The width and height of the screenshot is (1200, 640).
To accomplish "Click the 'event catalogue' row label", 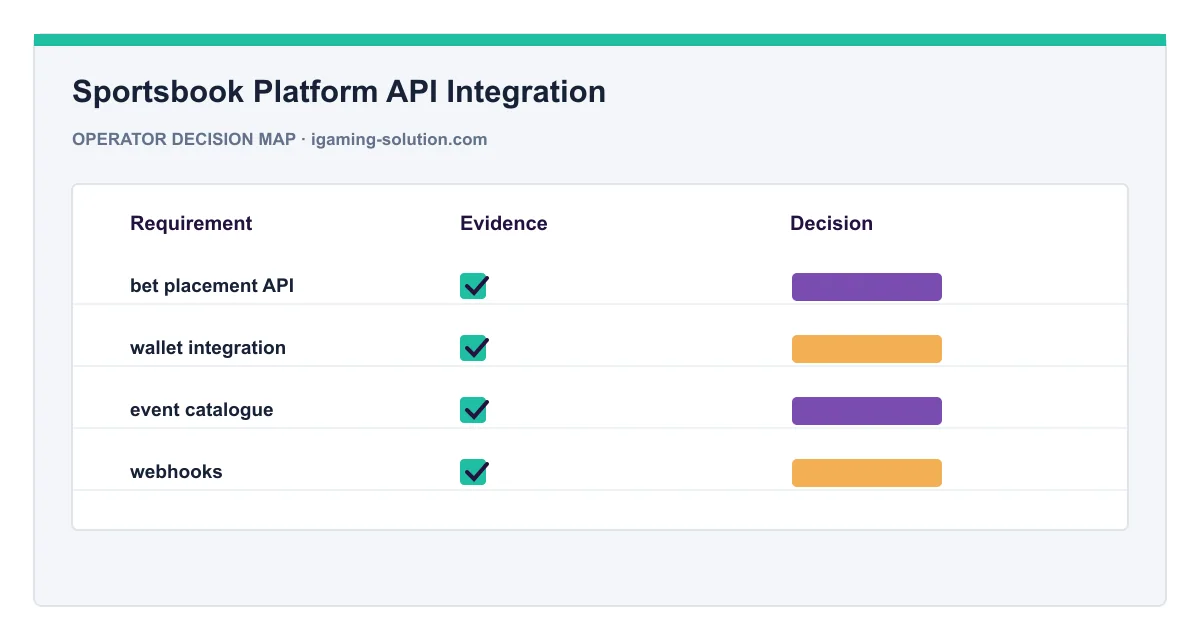I will tap(202, 410).
